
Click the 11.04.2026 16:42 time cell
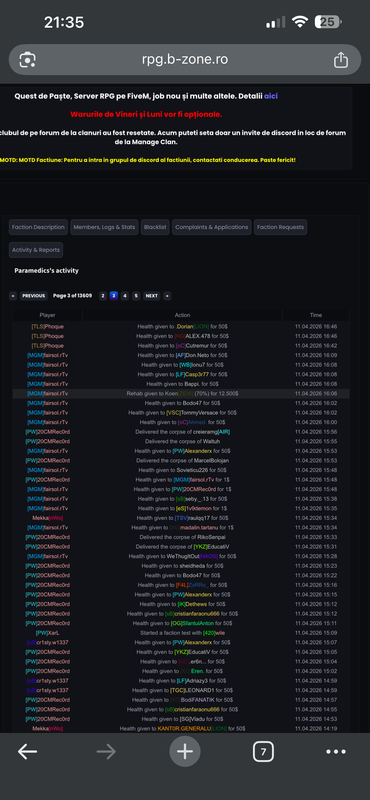coord(316,346)
